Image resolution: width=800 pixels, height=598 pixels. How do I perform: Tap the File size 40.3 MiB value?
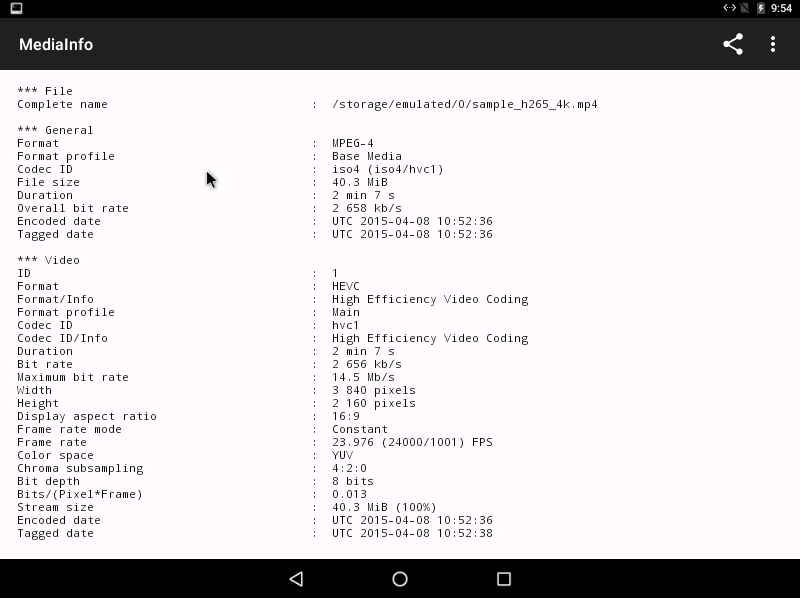[359, 182]
